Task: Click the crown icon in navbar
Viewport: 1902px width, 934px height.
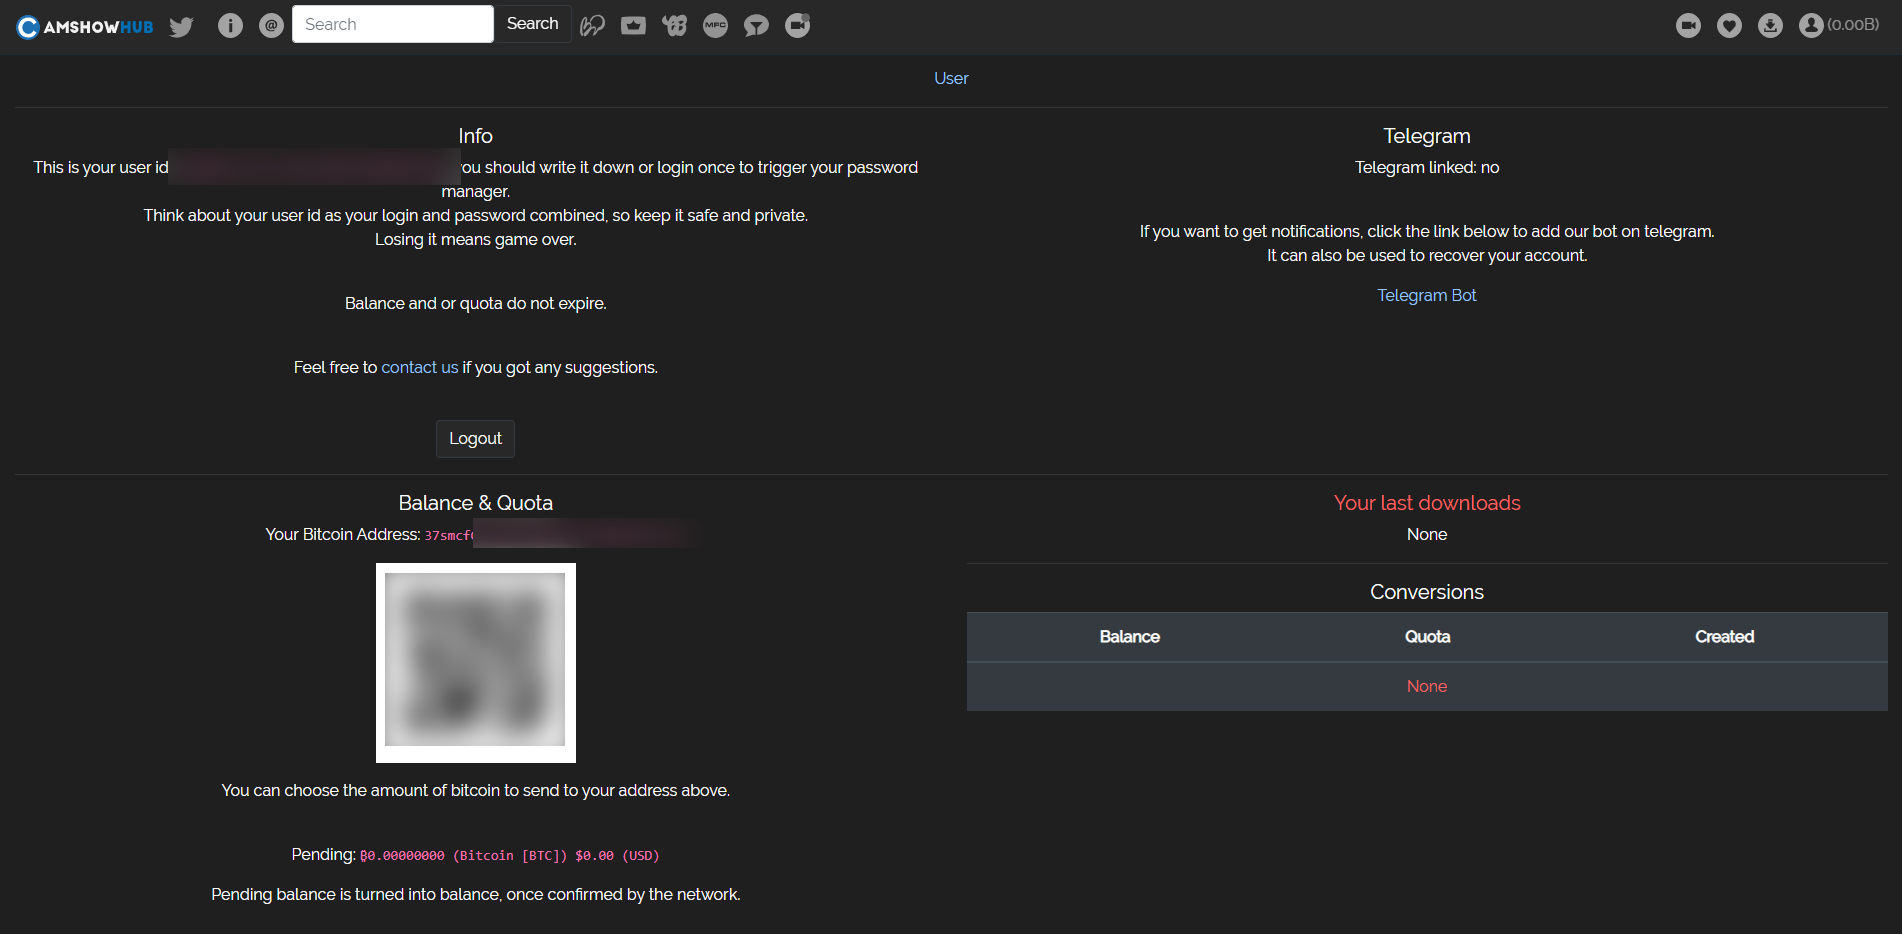Action: click(633, 26)
